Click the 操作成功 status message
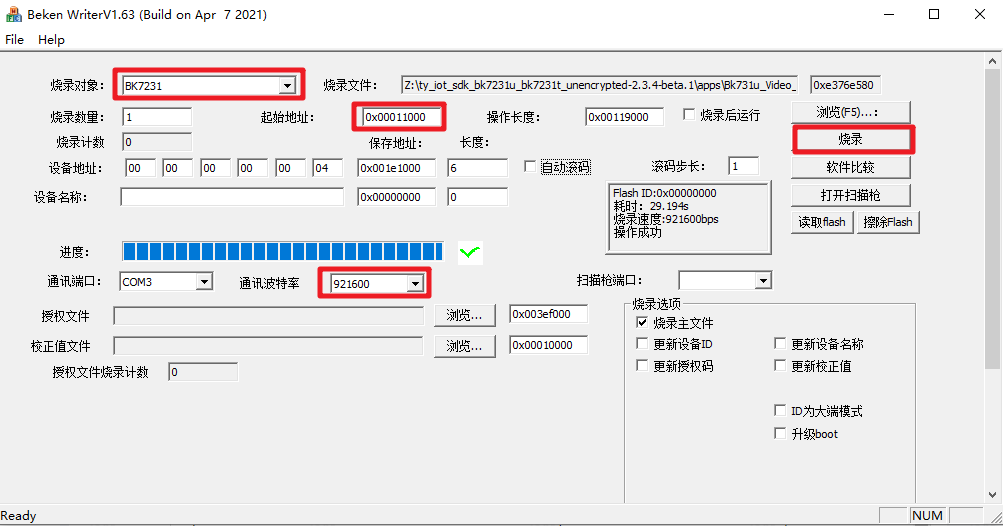Viewport: 1003px width, 526px height. [638, 232]
